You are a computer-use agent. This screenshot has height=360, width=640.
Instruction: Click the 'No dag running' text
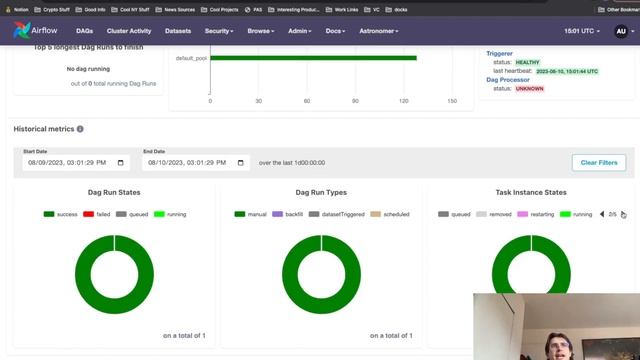pyautogui.click(x=88, y=69)
